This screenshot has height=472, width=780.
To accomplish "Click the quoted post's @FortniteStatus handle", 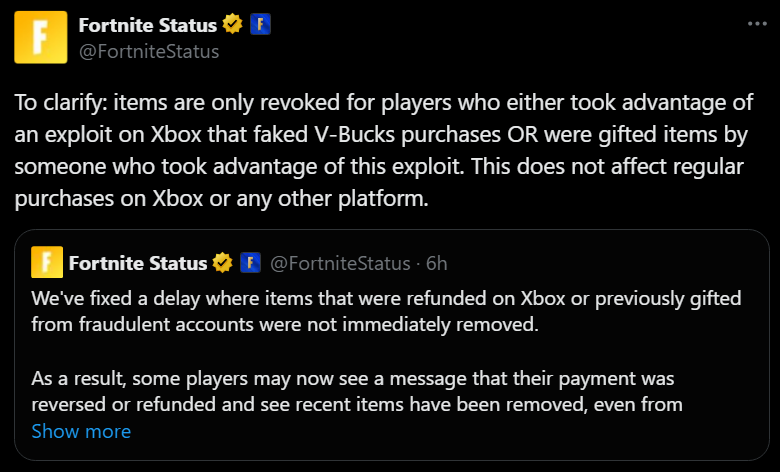I will 340,263.
